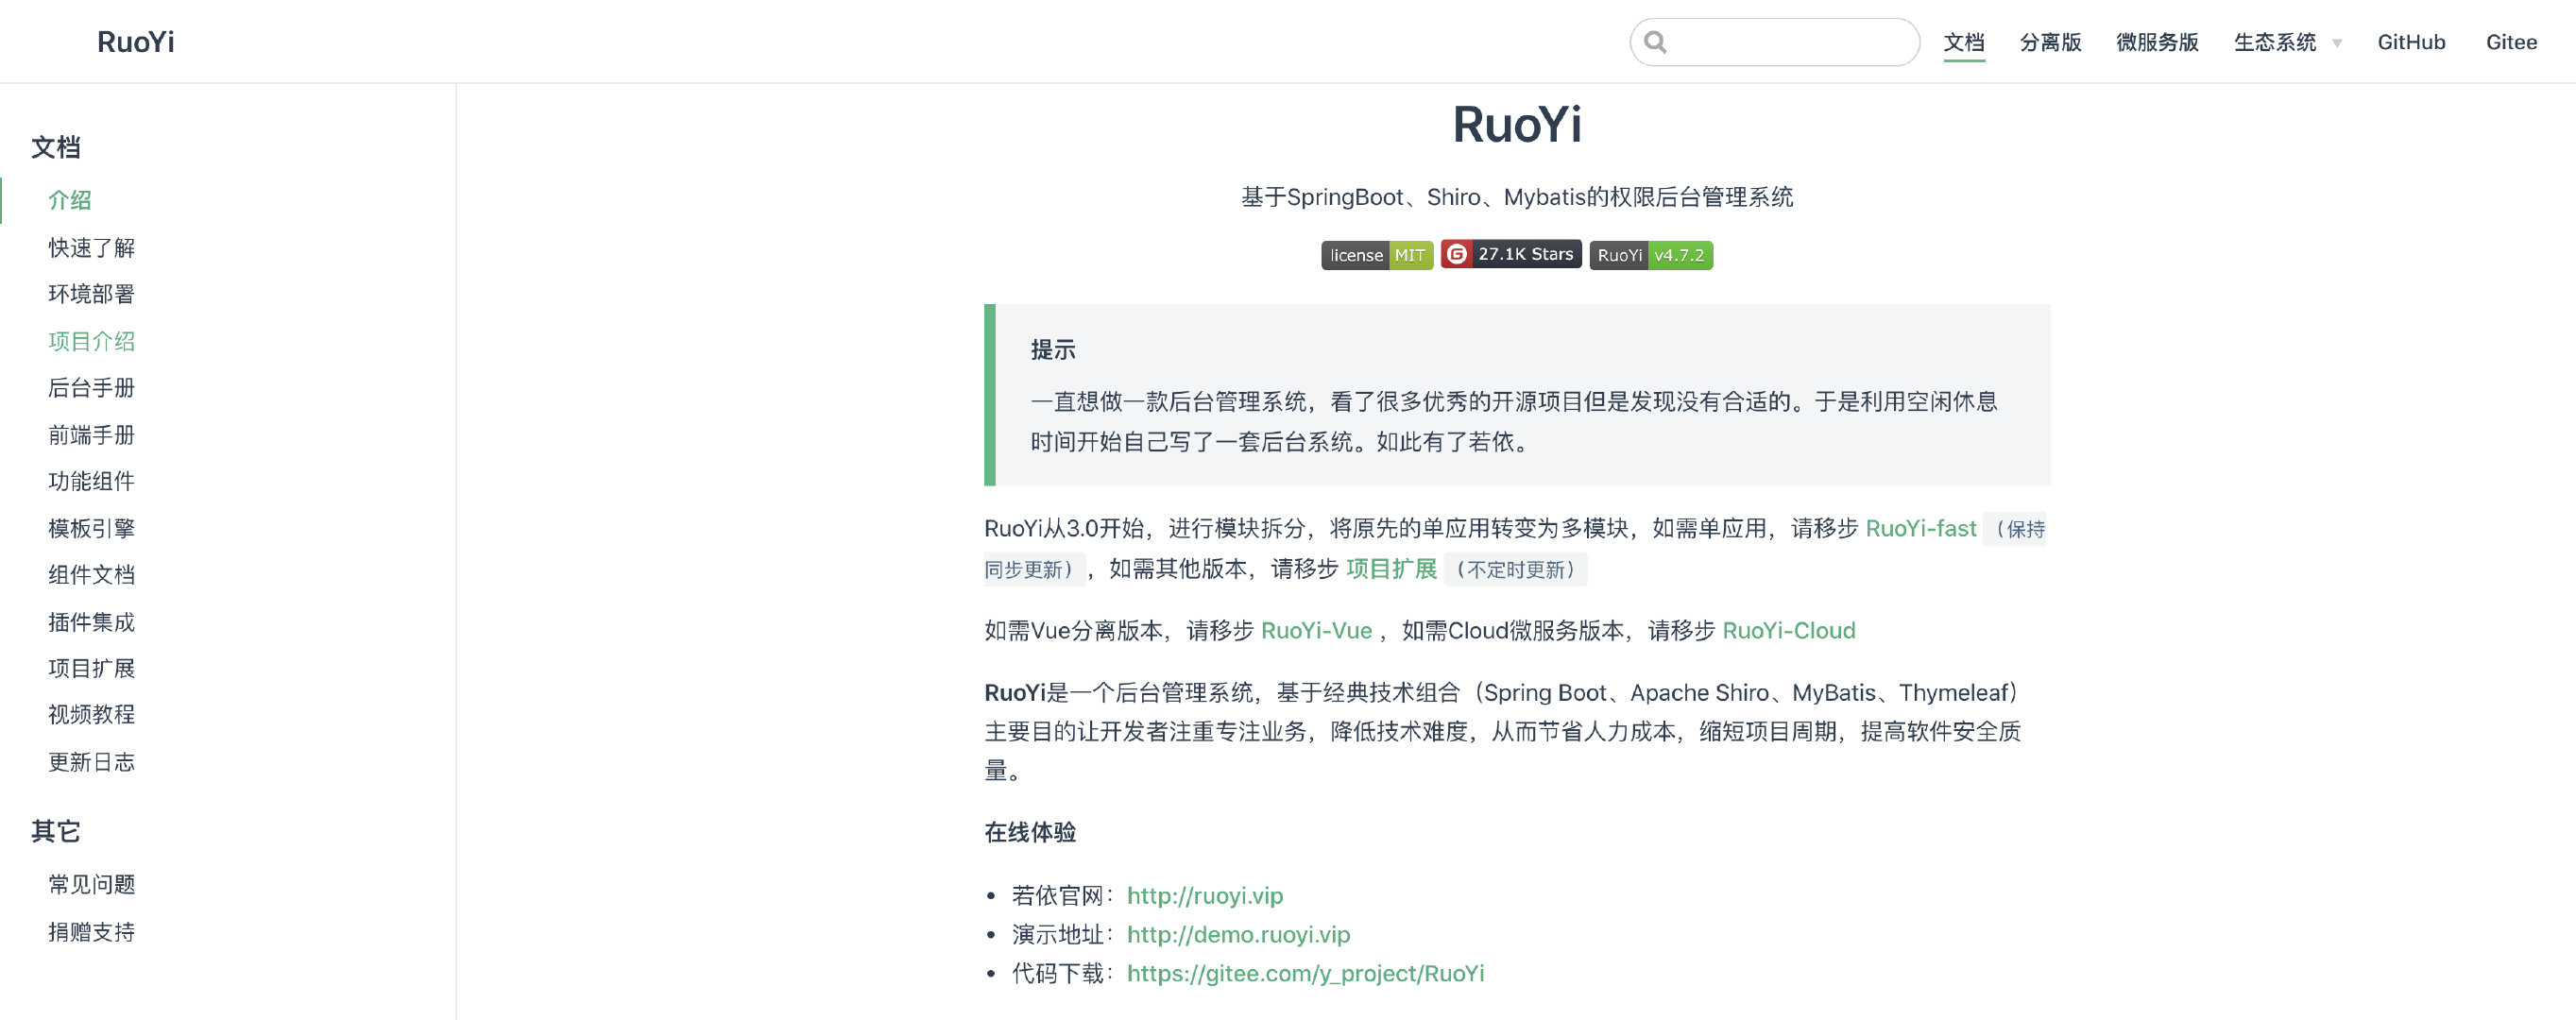Open 更新日志 sidebar entry
Viewport: 2576px width, 1020px height.
point(91,762)
